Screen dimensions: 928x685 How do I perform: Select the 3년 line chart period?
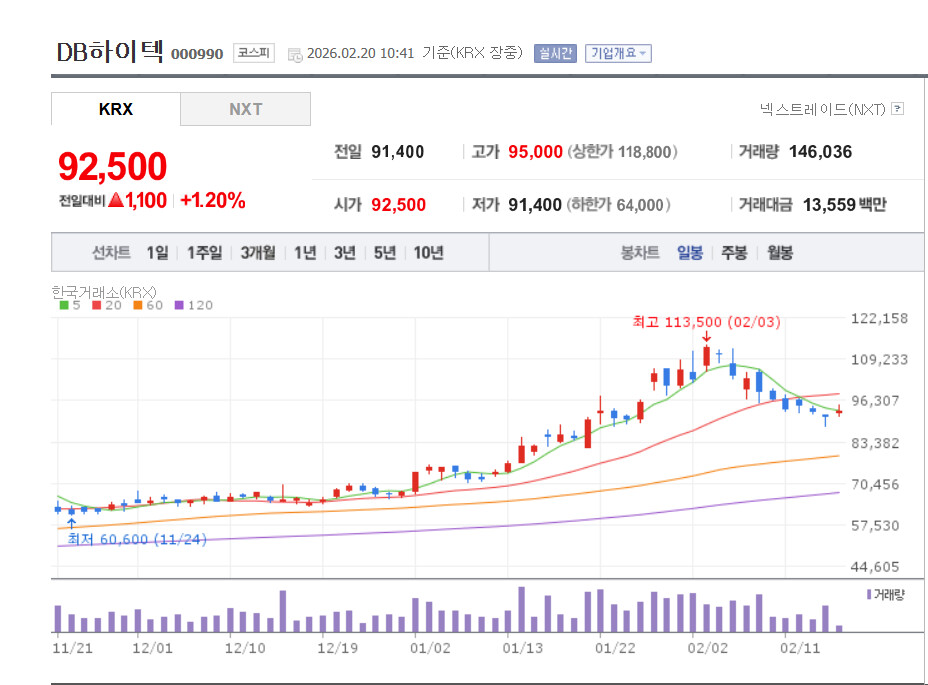click(x=345, y=253)
